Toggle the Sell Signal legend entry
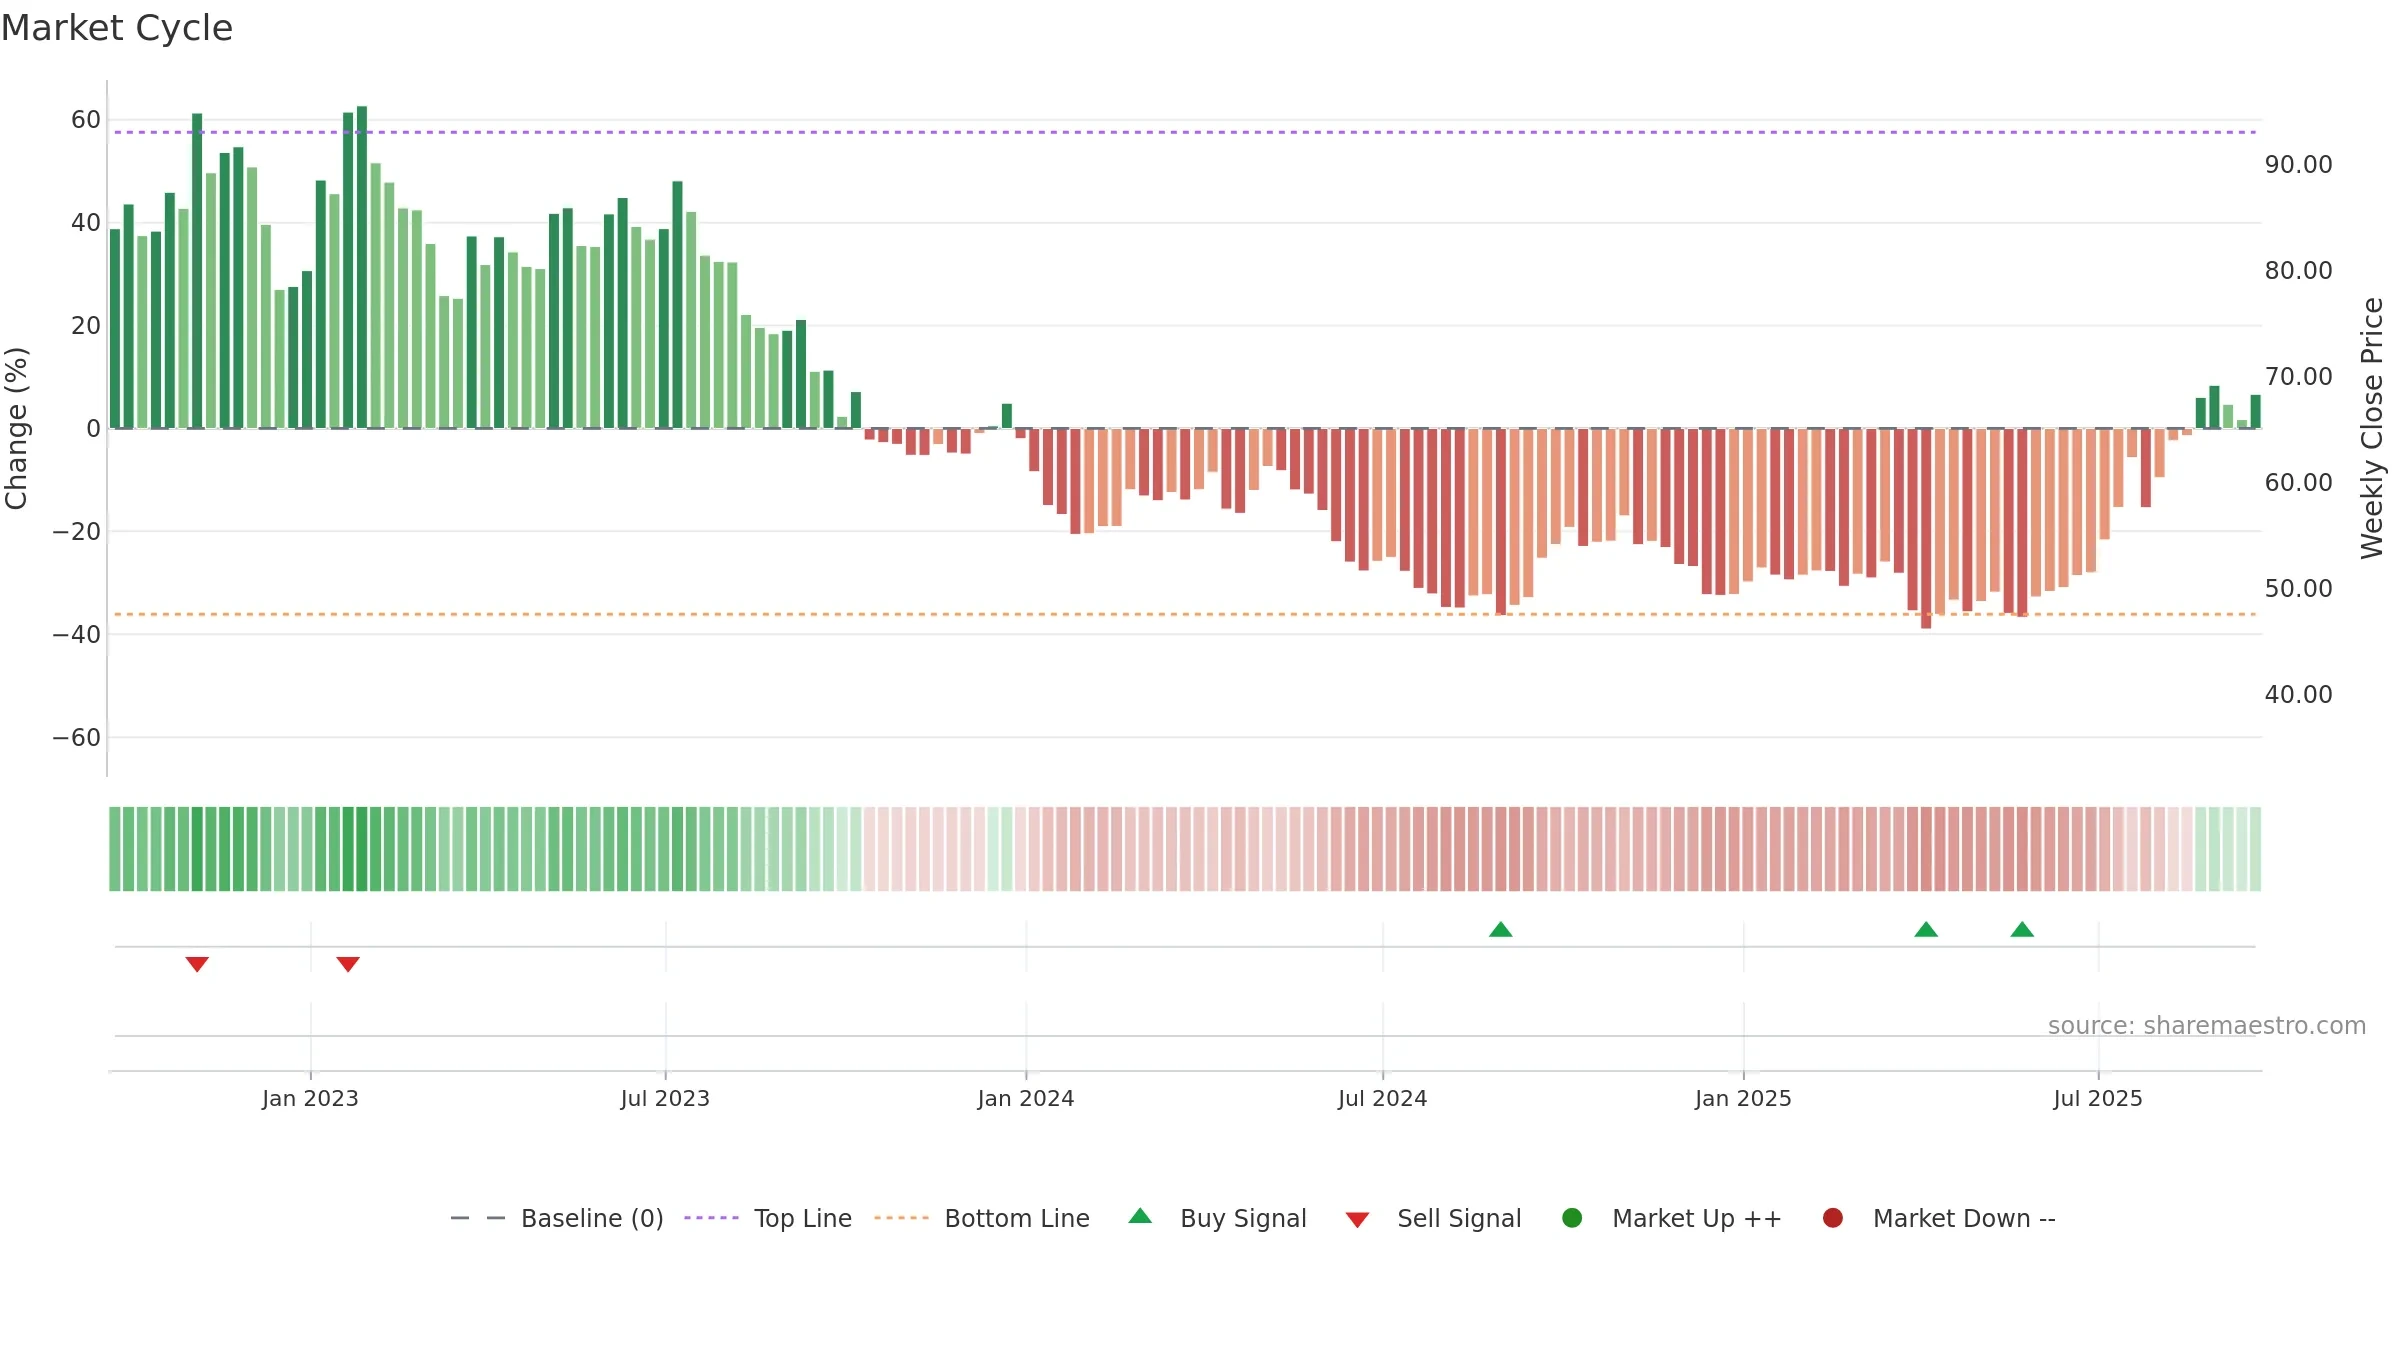This screenshot has height=1350, width=2400. point(1433,1218)
